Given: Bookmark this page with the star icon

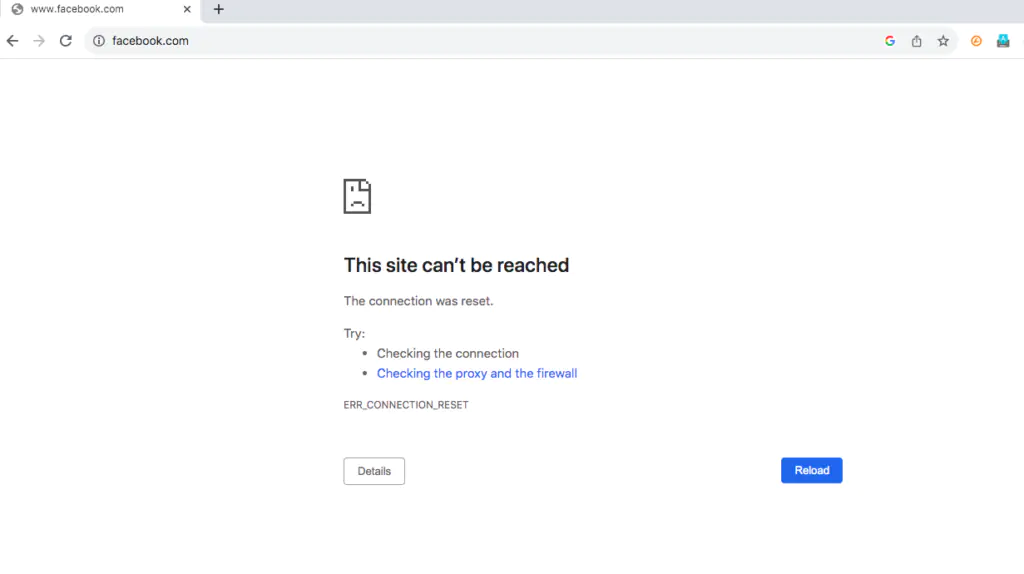Looking at the screenshot, I should [x=943, y=41].
